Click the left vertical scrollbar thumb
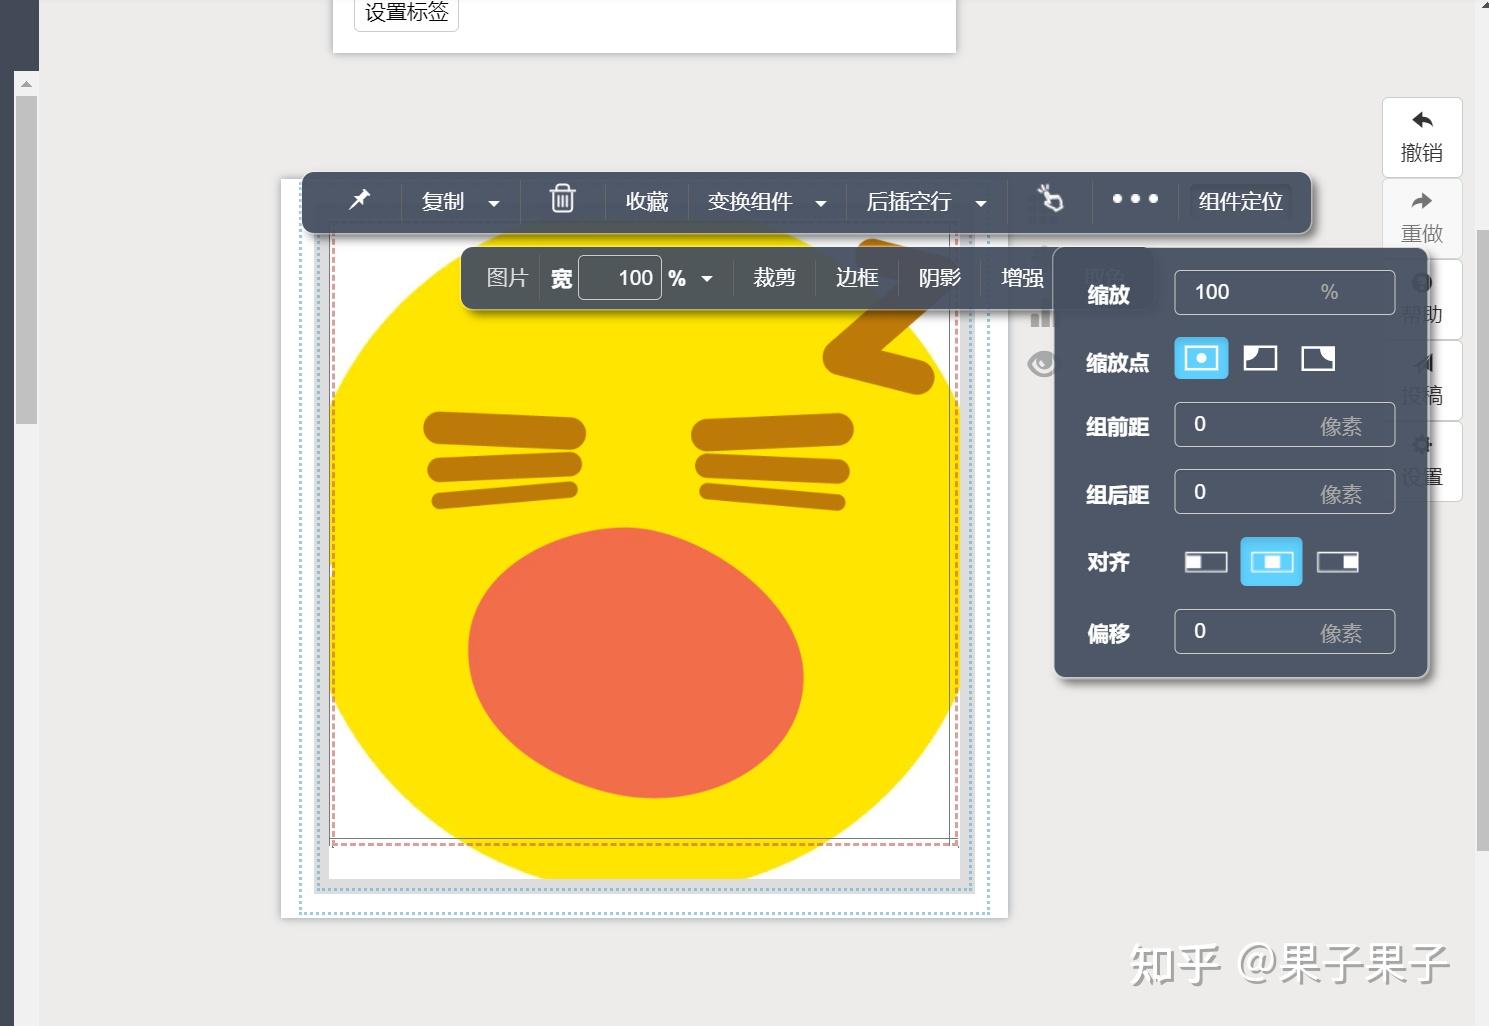 [26, 260]
